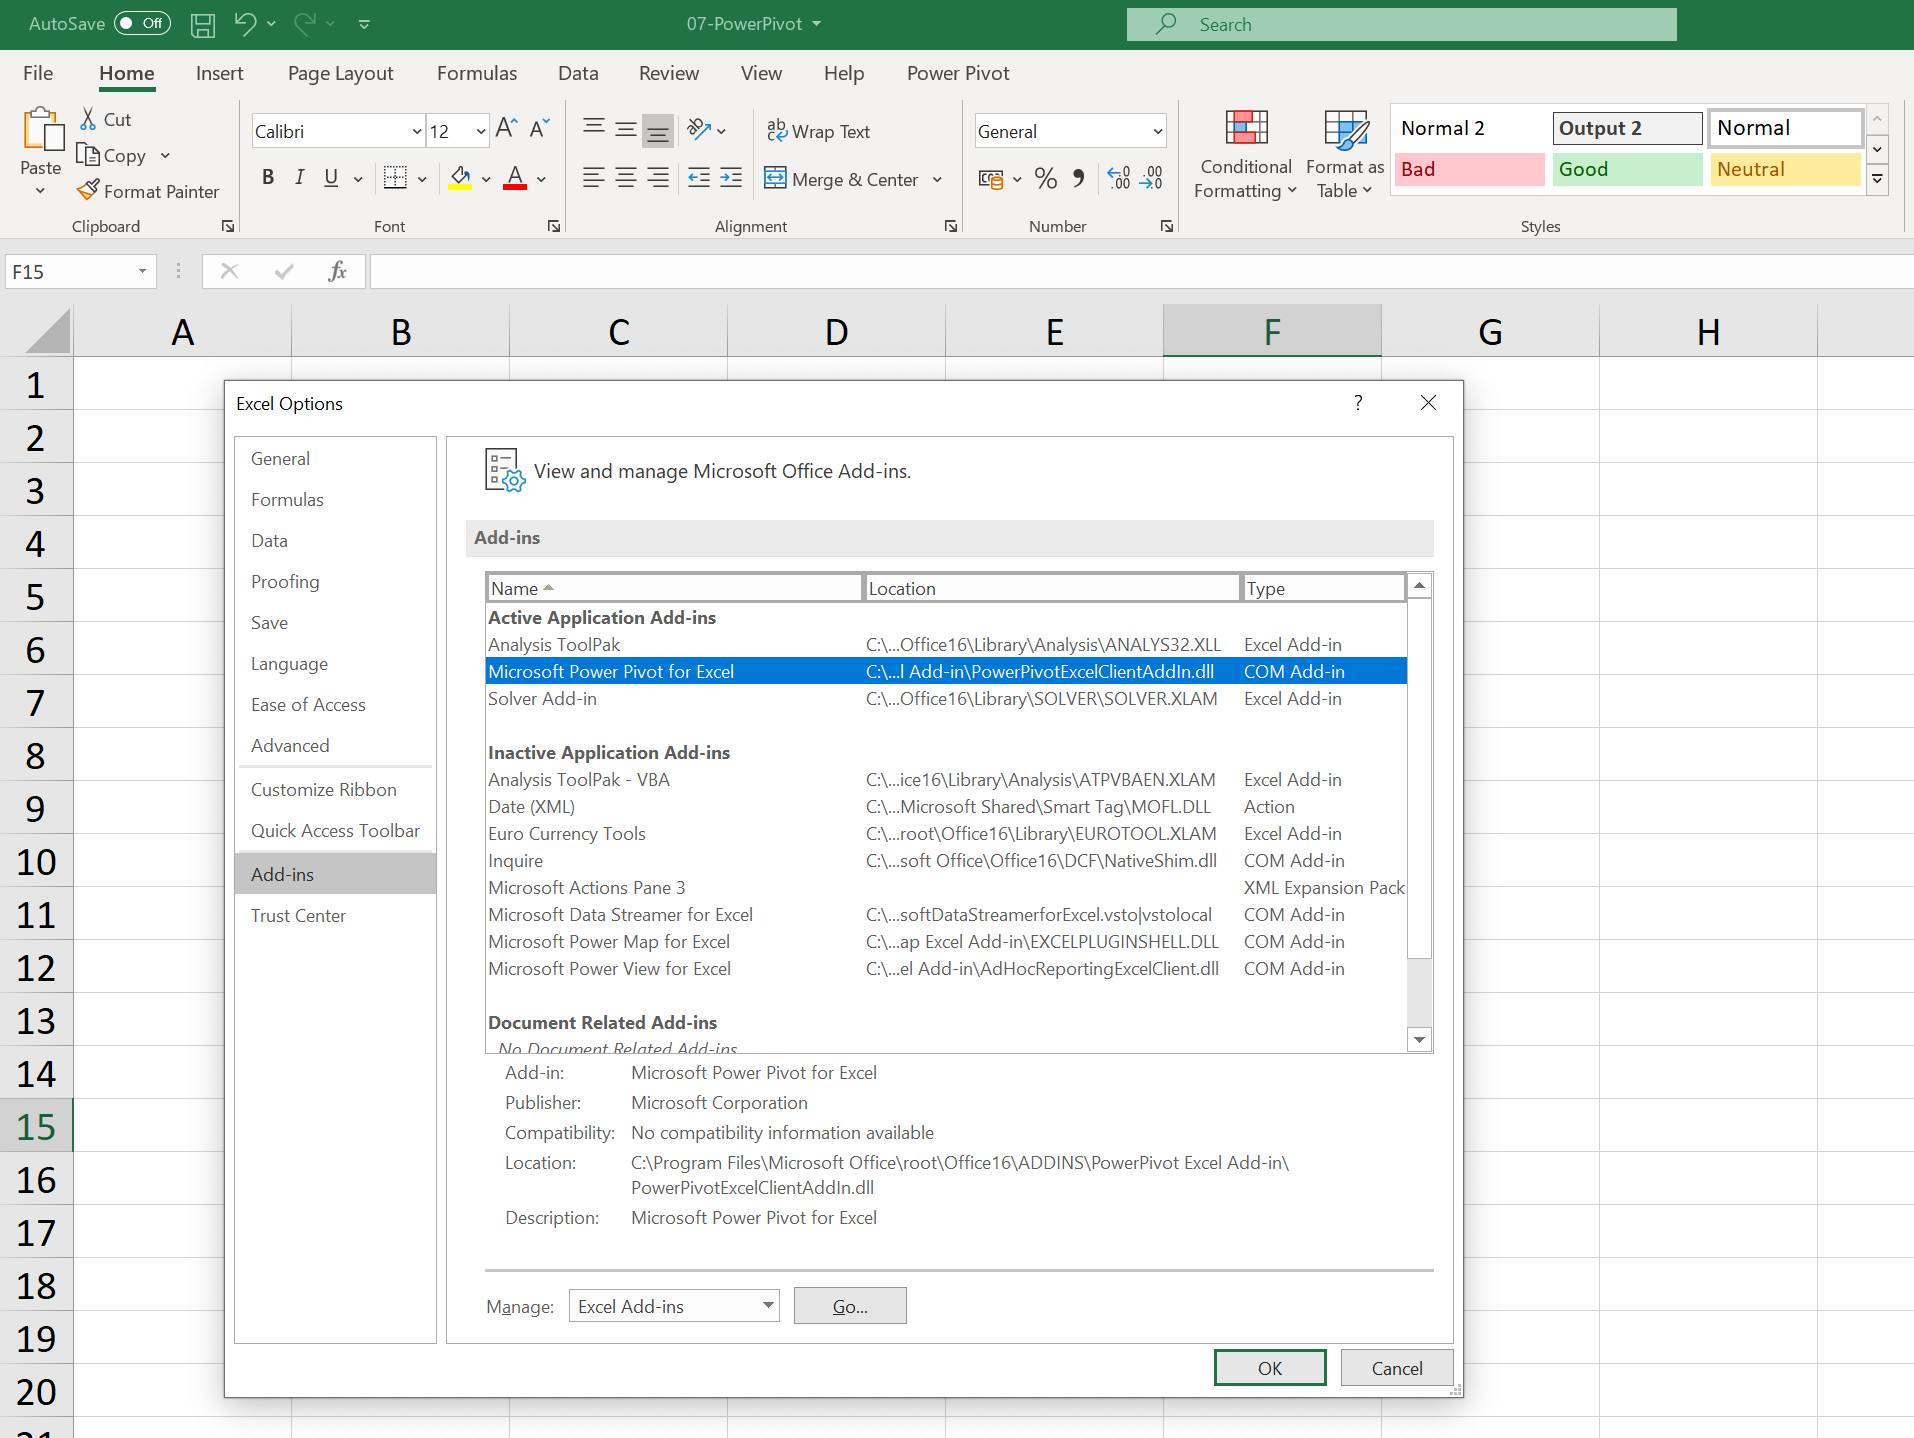The image size is (1914, 1438).
Task: Click the Borders icon
Action: coord(395,178)
